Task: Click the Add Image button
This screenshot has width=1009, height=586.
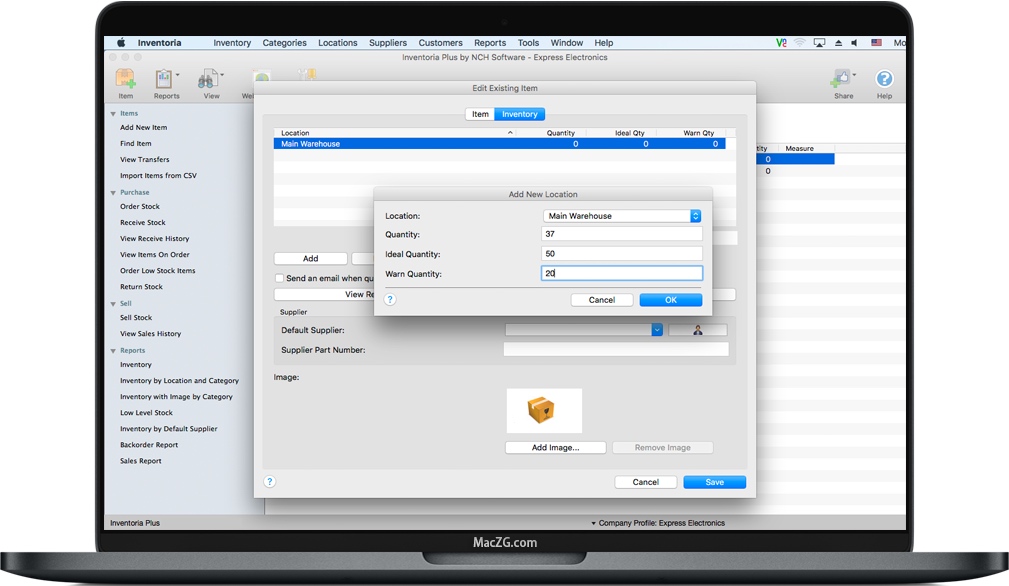Action: (555, 447)
